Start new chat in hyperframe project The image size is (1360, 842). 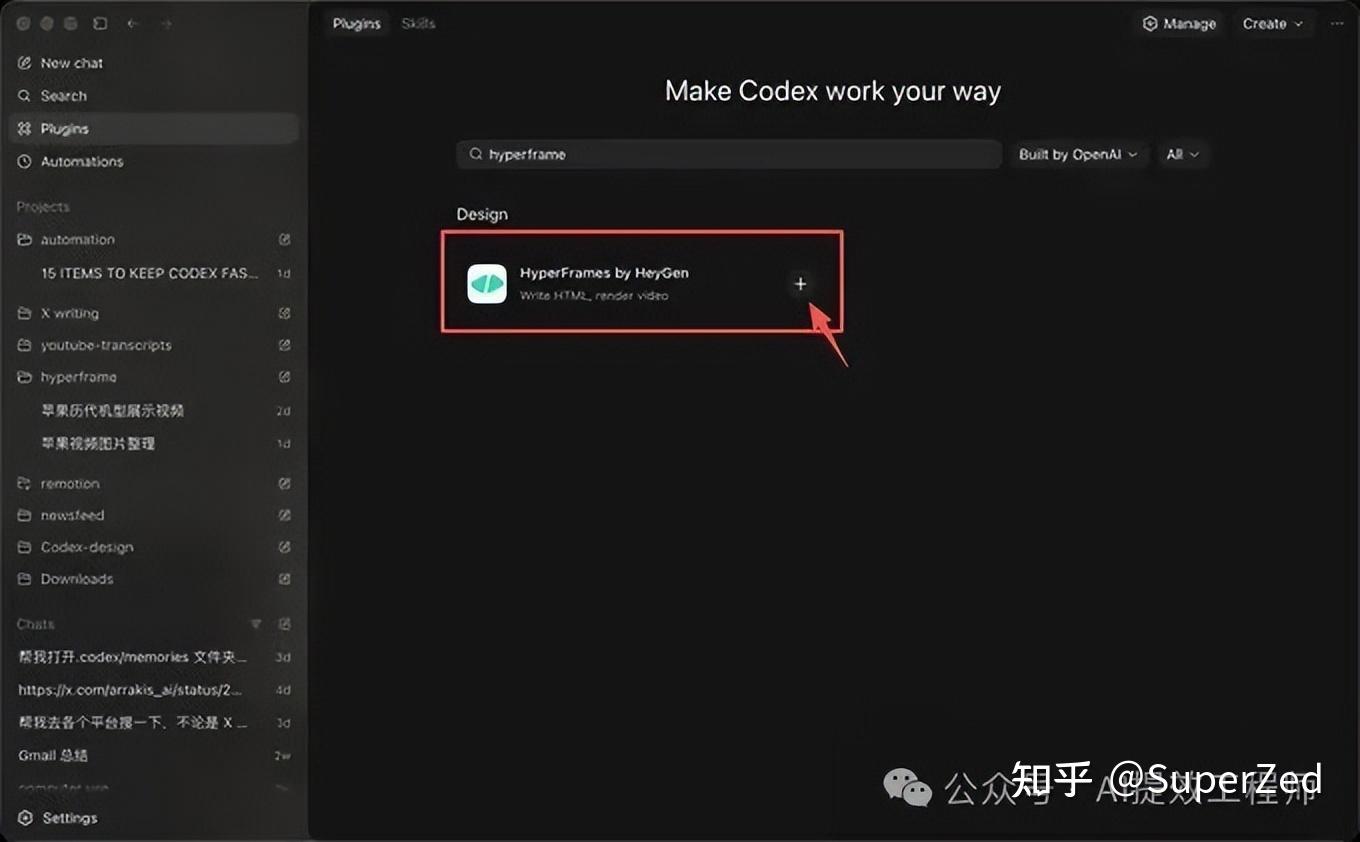pos(284,377)
